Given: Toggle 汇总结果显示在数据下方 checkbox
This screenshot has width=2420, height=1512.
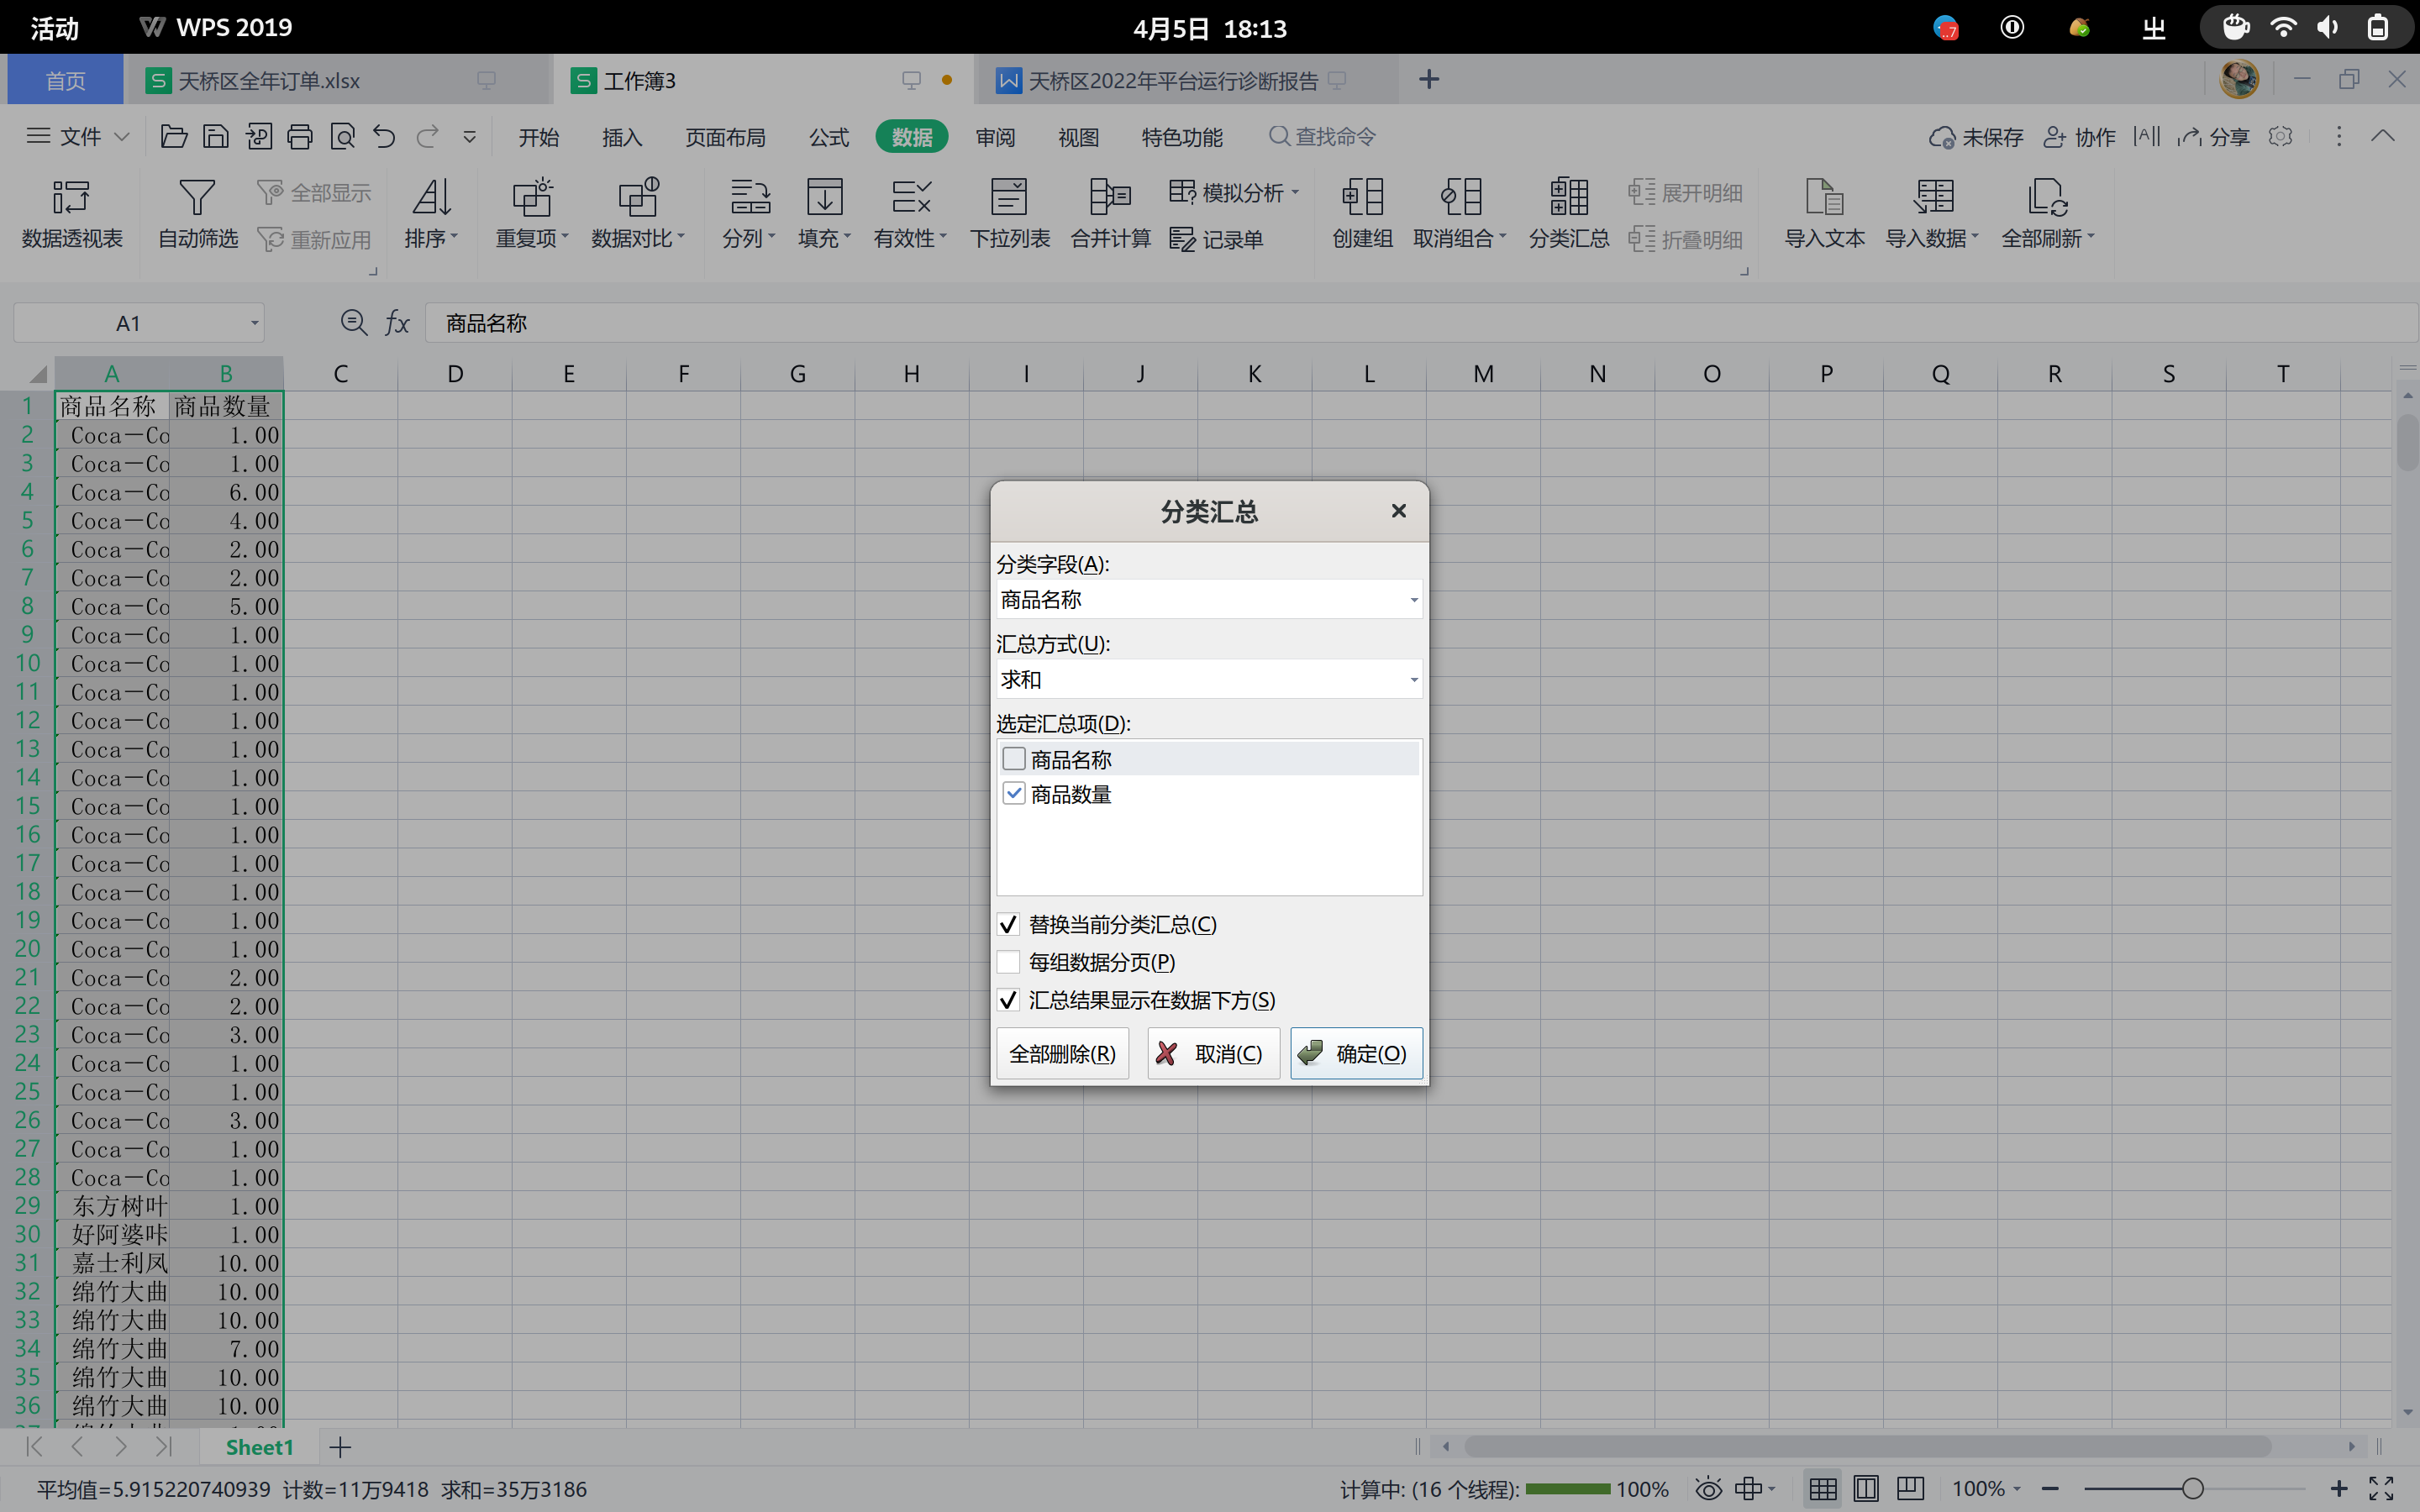Looking at the screenshot, I should (x=1008, y=1000).
